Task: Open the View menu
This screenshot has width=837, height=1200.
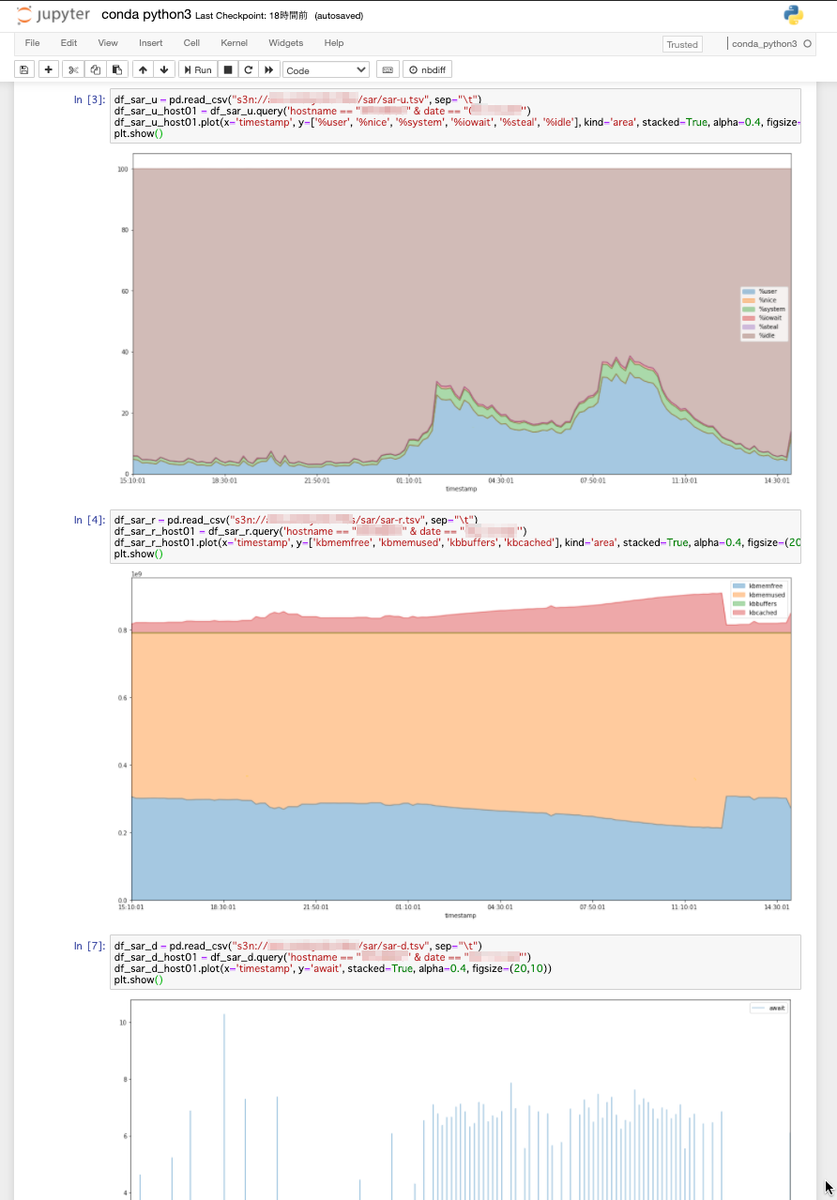Action: click(108, 43)
